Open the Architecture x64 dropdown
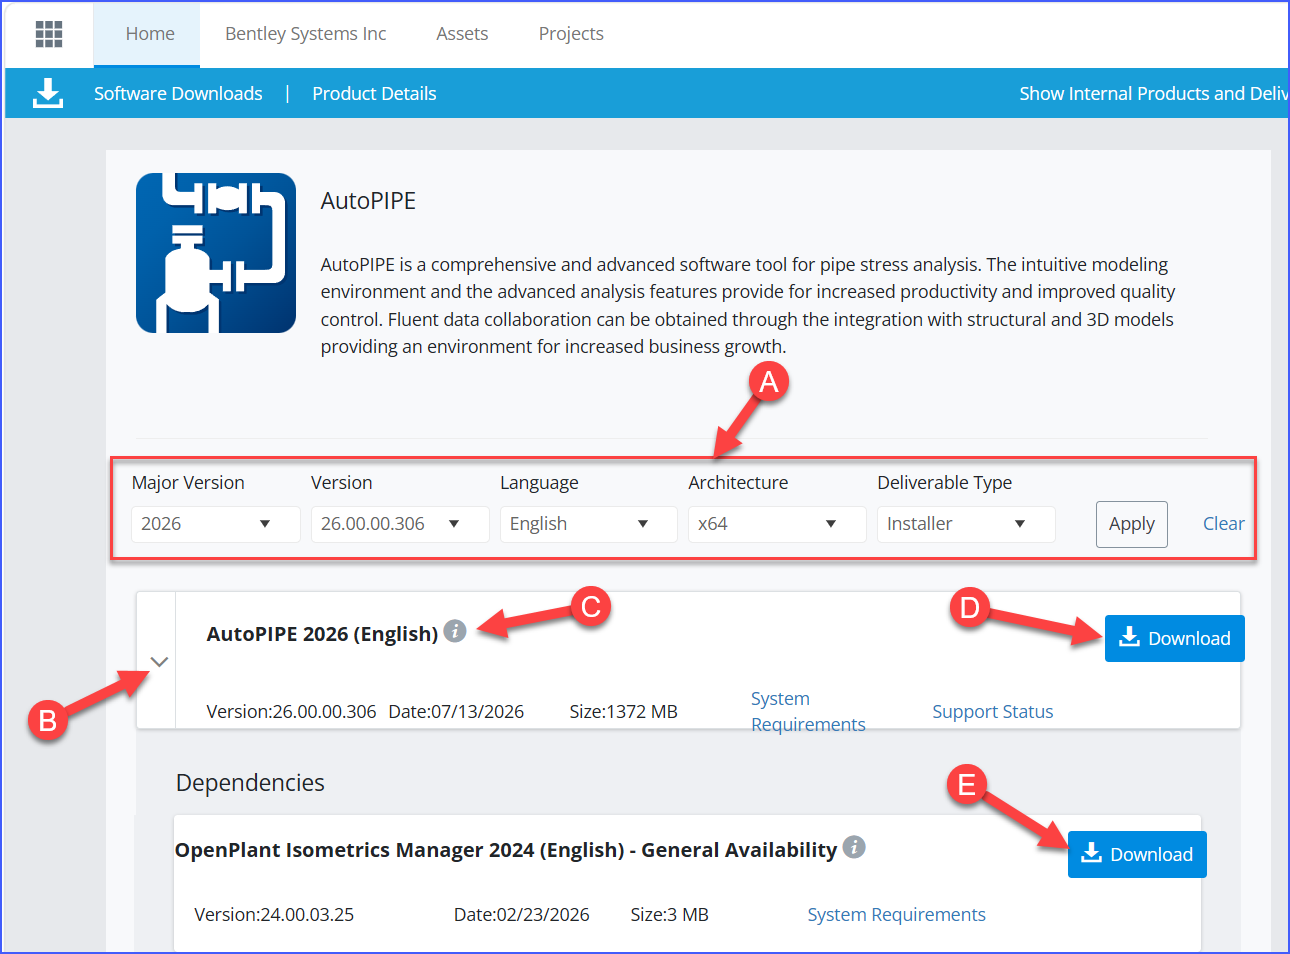Viewport: 1290px width, 954px height. (x=777, y=524)
